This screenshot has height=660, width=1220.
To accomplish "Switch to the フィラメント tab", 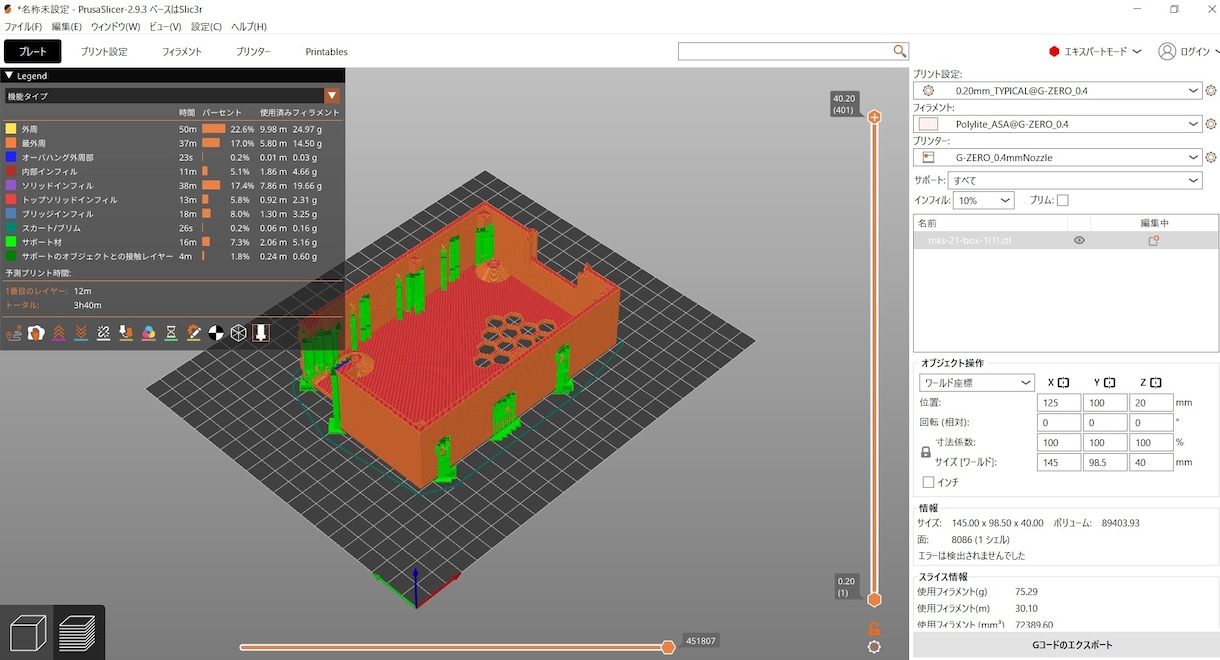I will click(182, 51).
